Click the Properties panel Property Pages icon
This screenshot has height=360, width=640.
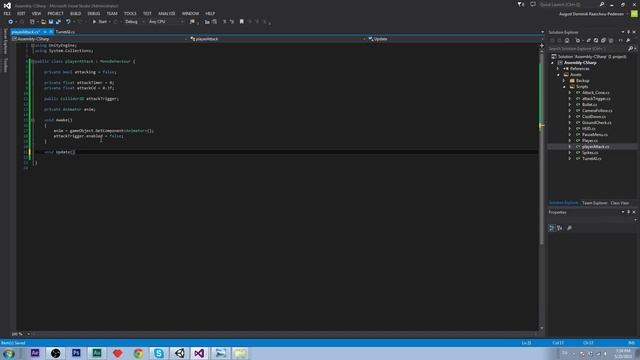point(569,228)
